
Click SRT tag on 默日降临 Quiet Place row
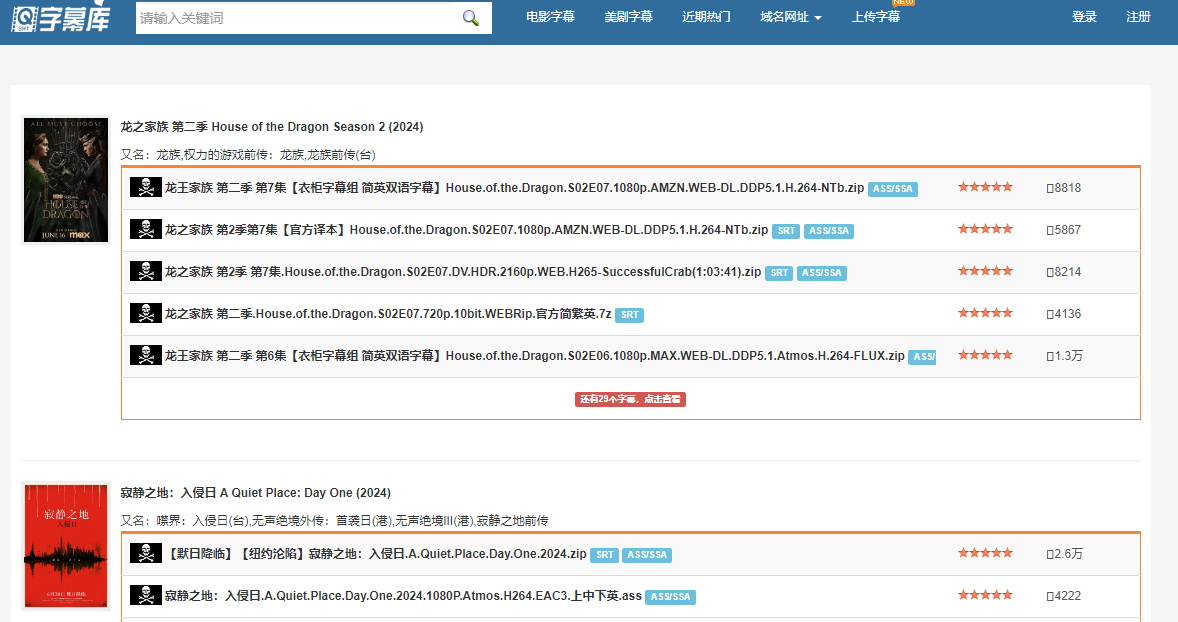tap(605, 555)
